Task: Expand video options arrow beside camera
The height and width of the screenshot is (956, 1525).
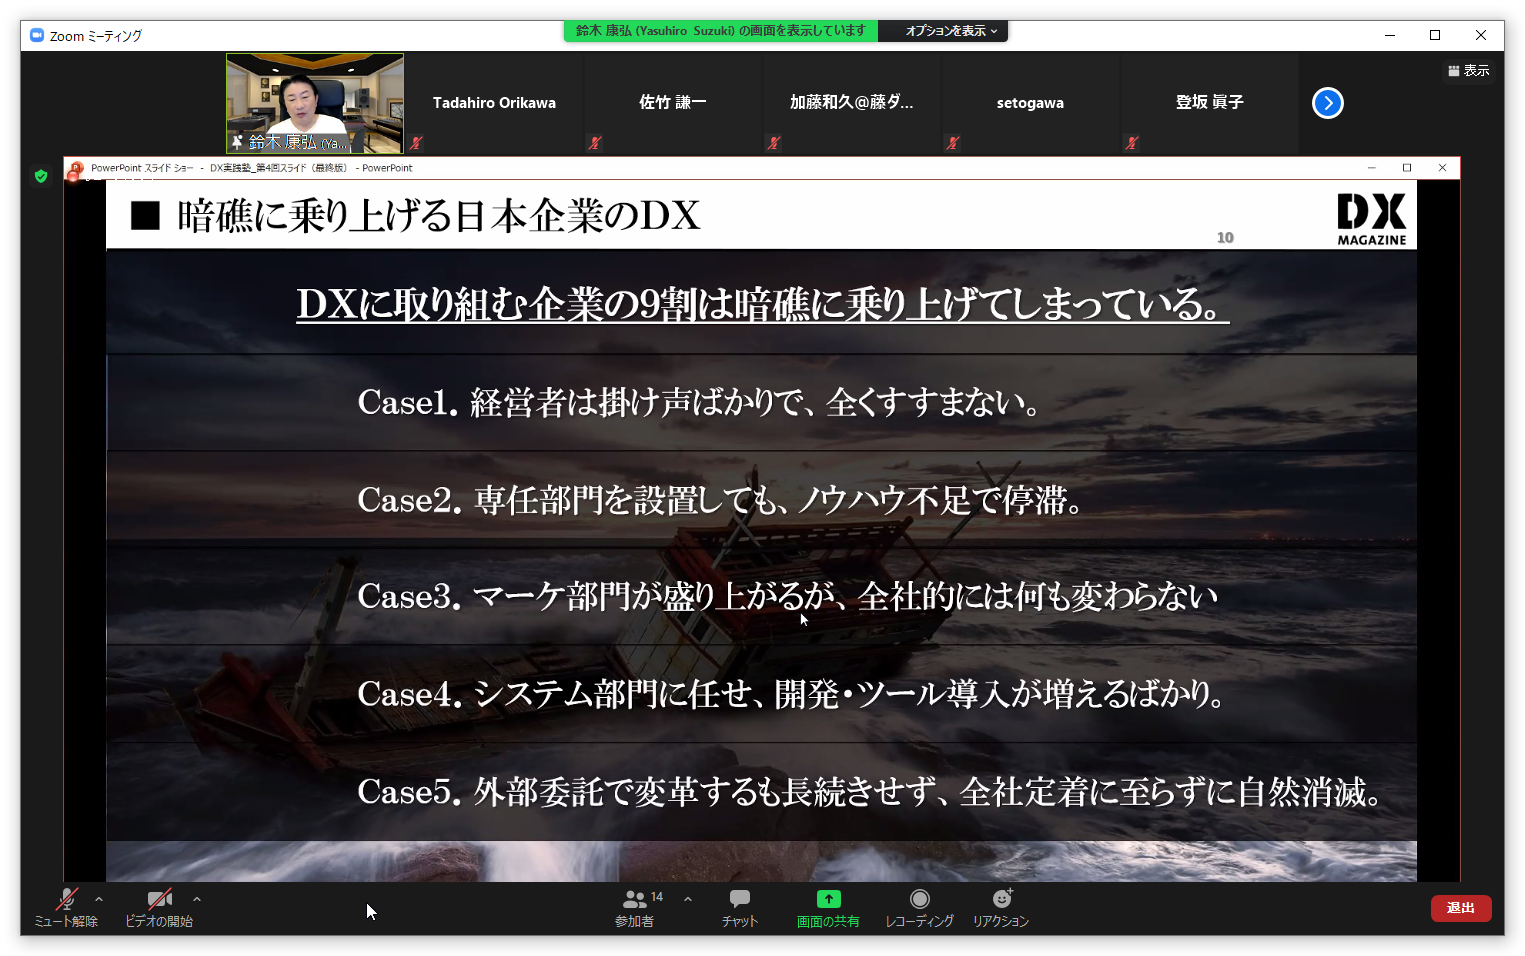Action: point(197,899)
